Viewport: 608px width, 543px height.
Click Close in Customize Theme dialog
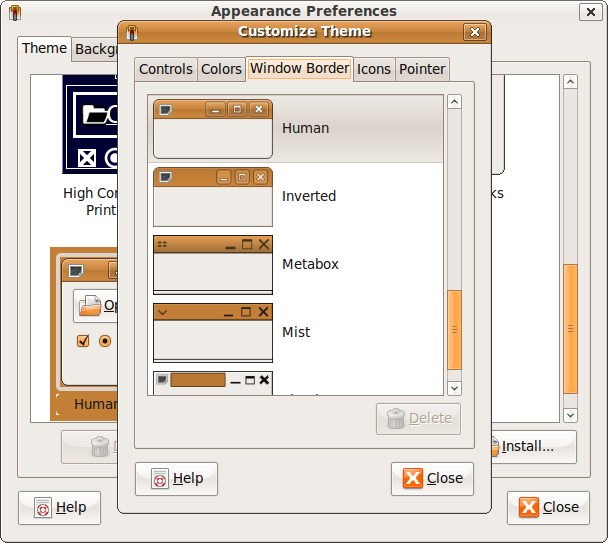[432, 478]
